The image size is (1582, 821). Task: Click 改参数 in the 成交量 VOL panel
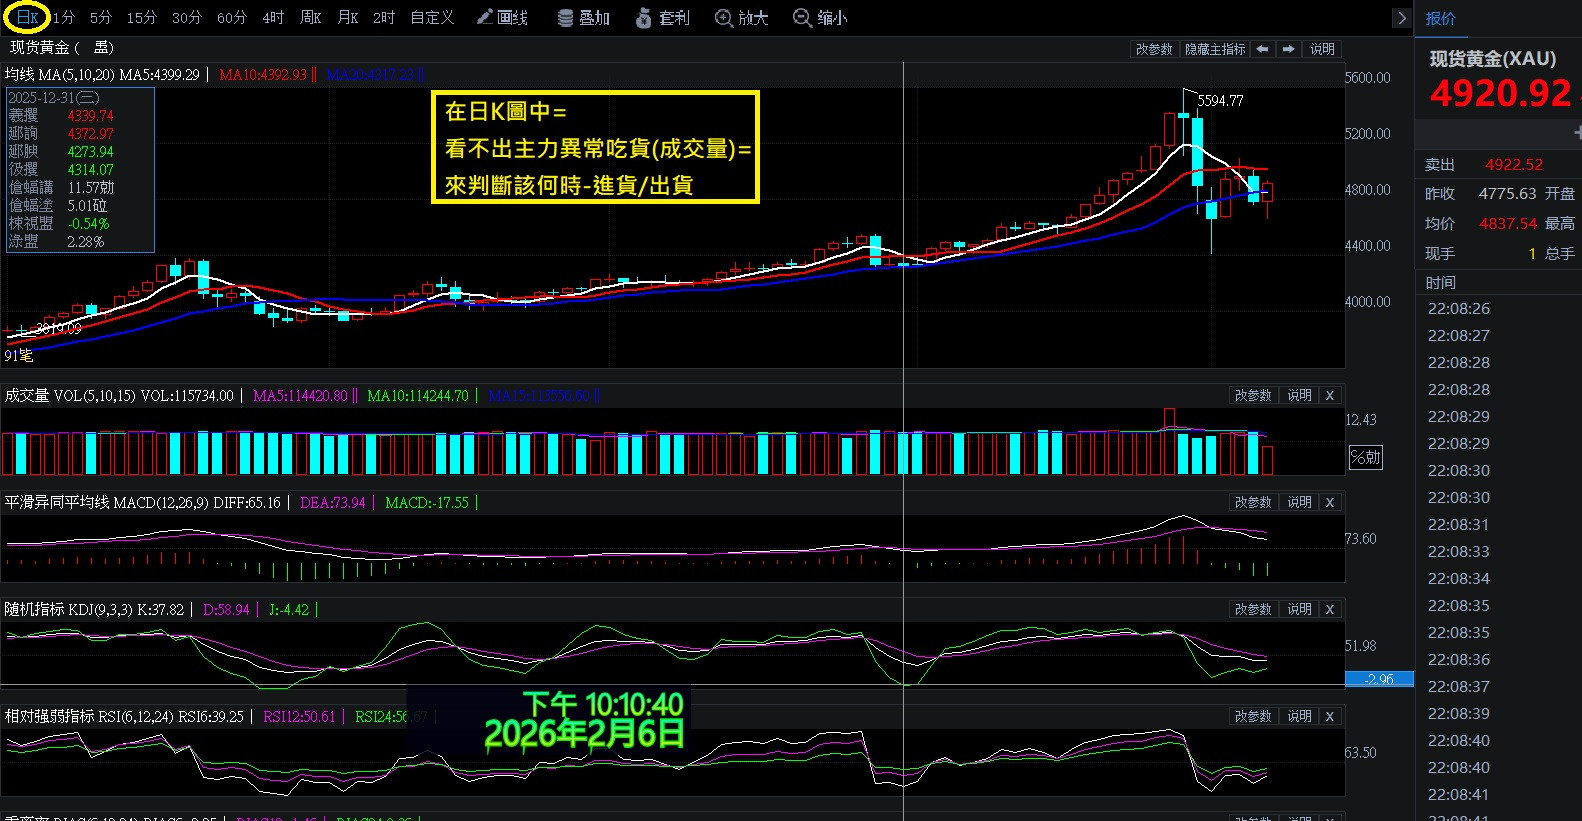1252,396
